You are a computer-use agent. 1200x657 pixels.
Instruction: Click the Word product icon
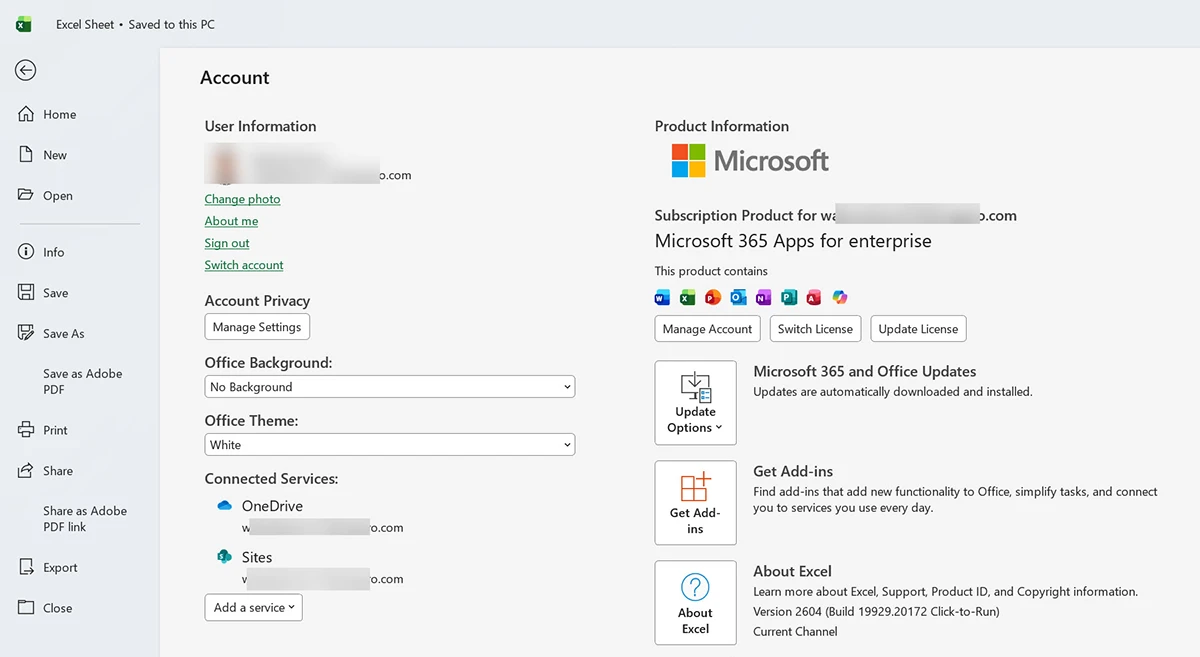click(x=662, y=297)
